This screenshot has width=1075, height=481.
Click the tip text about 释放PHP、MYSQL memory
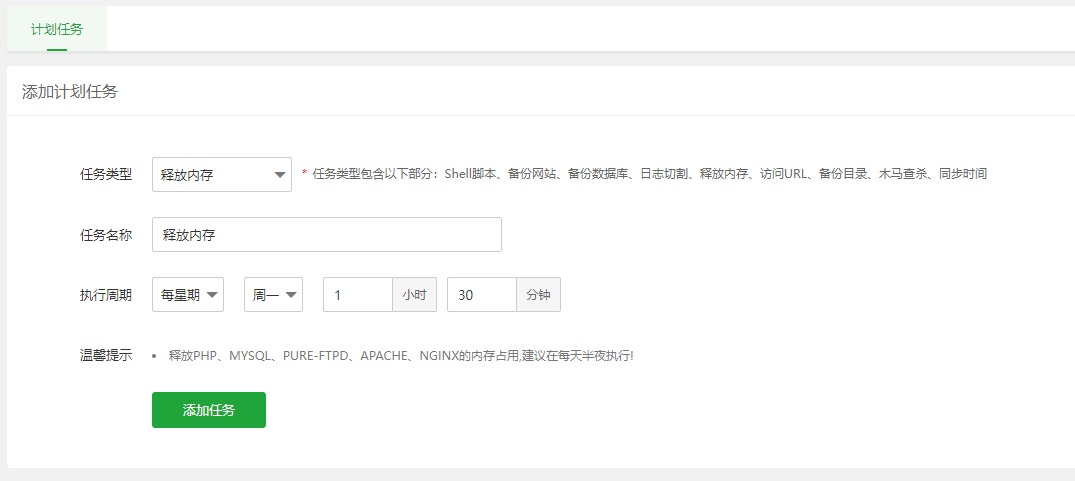(401, 356)
